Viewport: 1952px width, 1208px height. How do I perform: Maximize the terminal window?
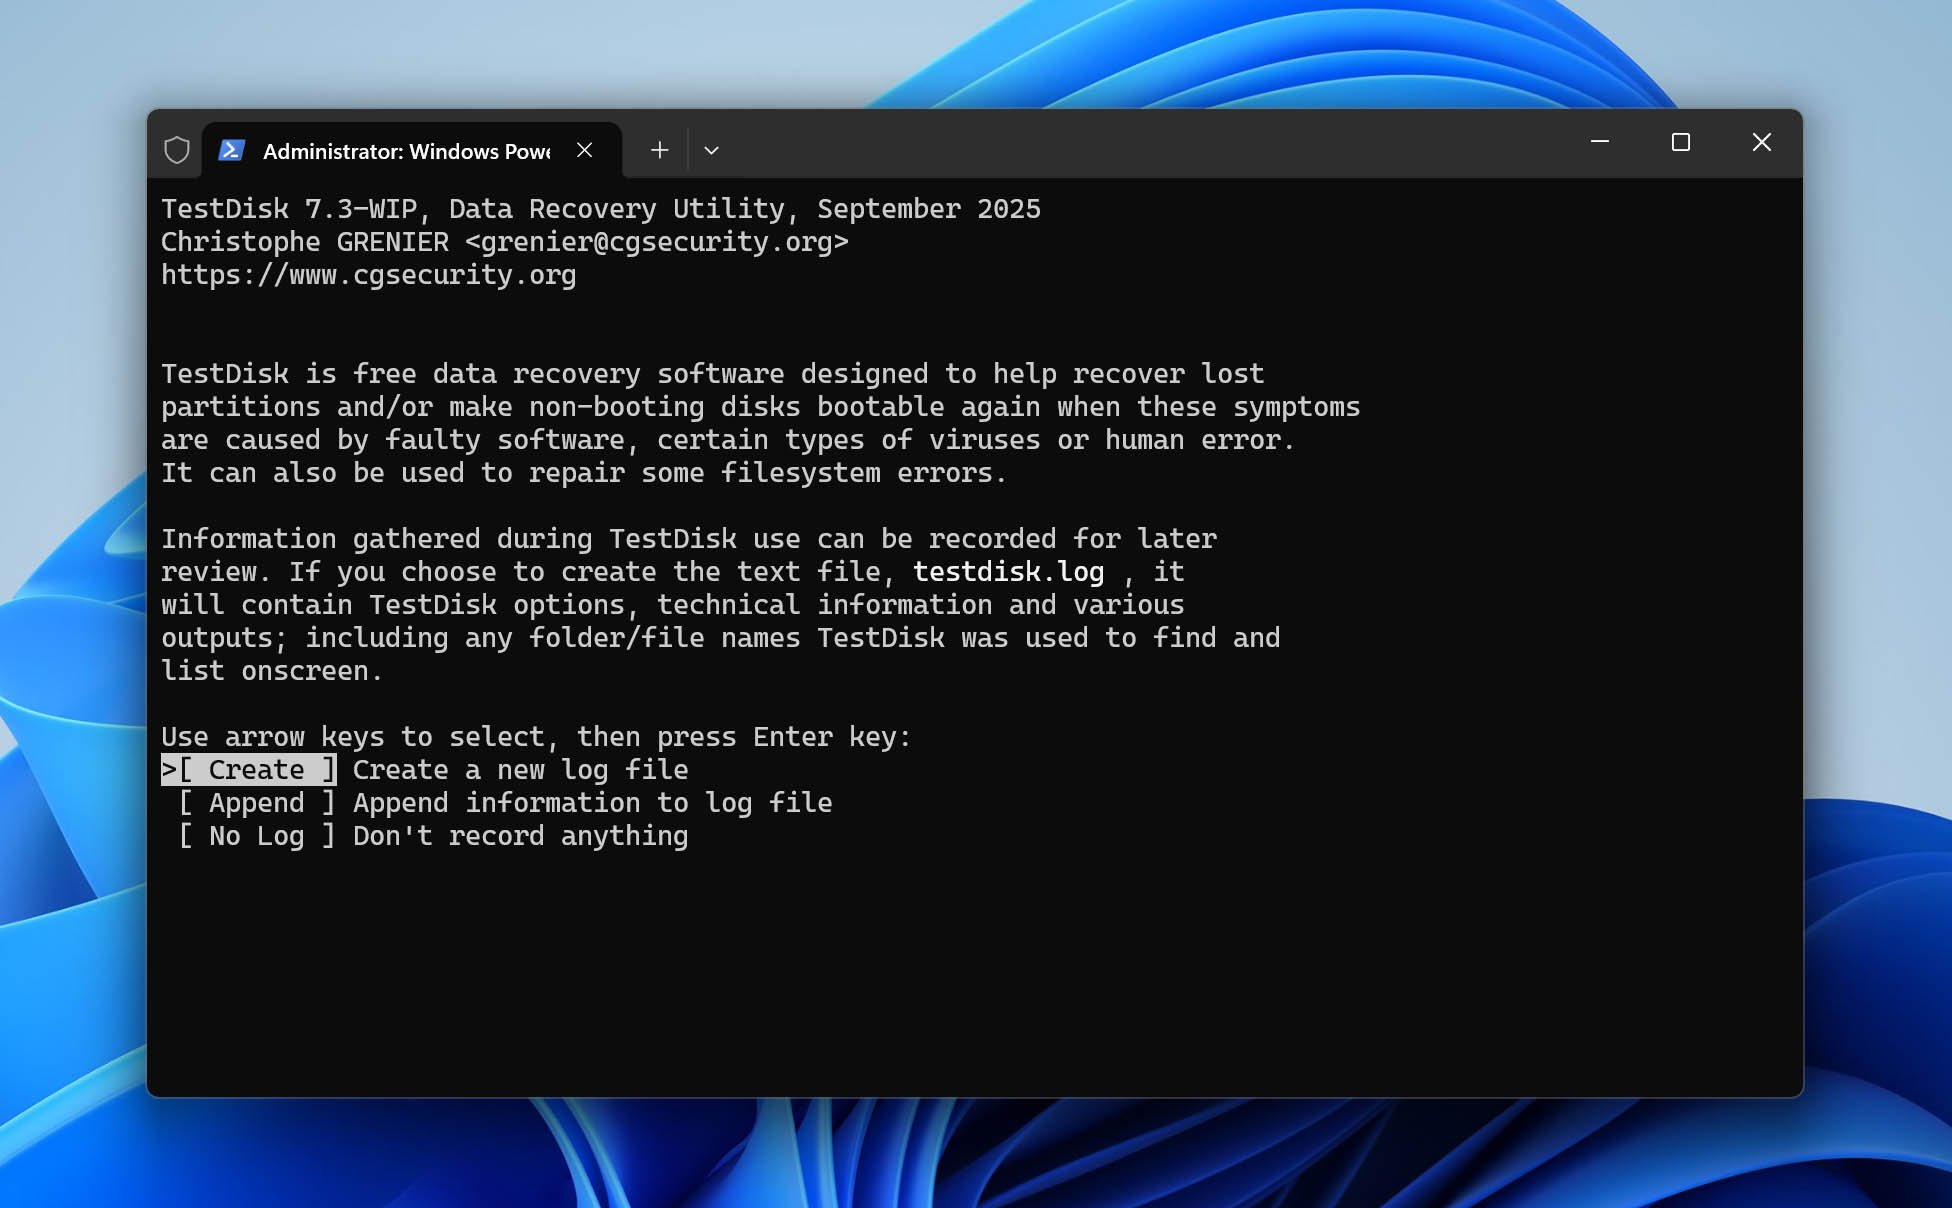click(1681, 142)
